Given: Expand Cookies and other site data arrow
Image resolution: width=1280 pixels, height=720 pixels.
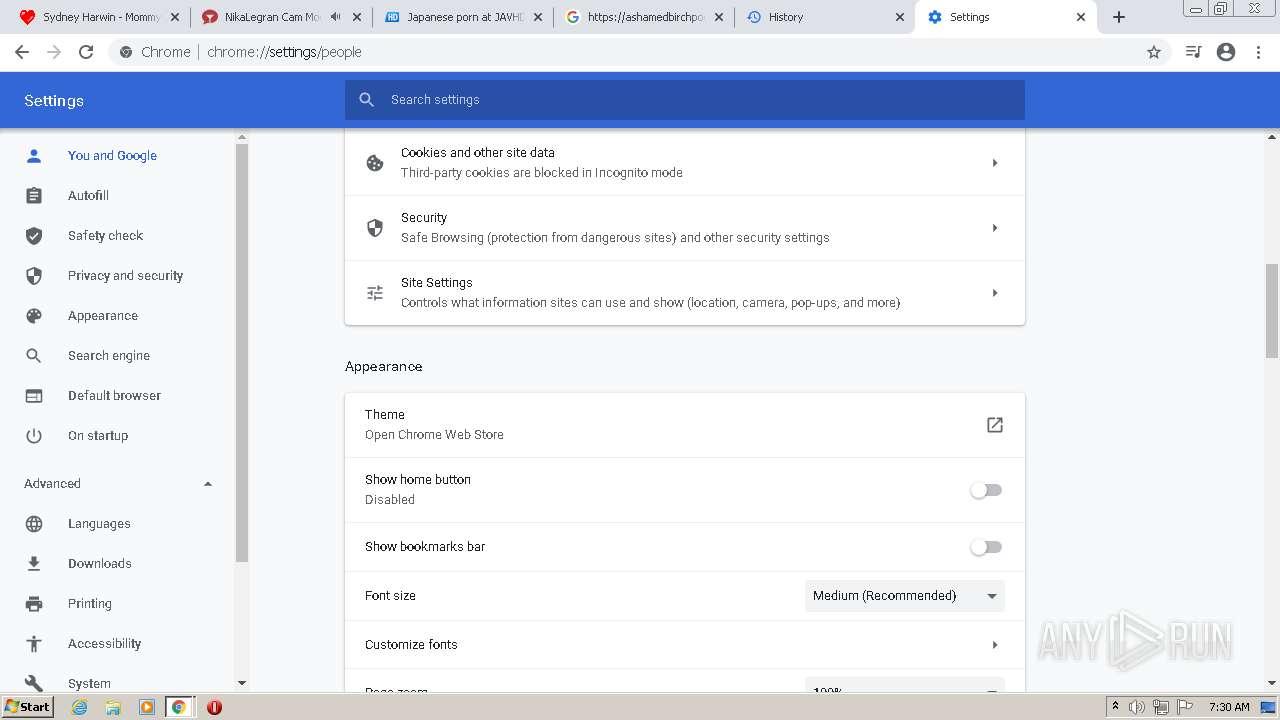Looking at the screenshot, I should tap(994, 163).
